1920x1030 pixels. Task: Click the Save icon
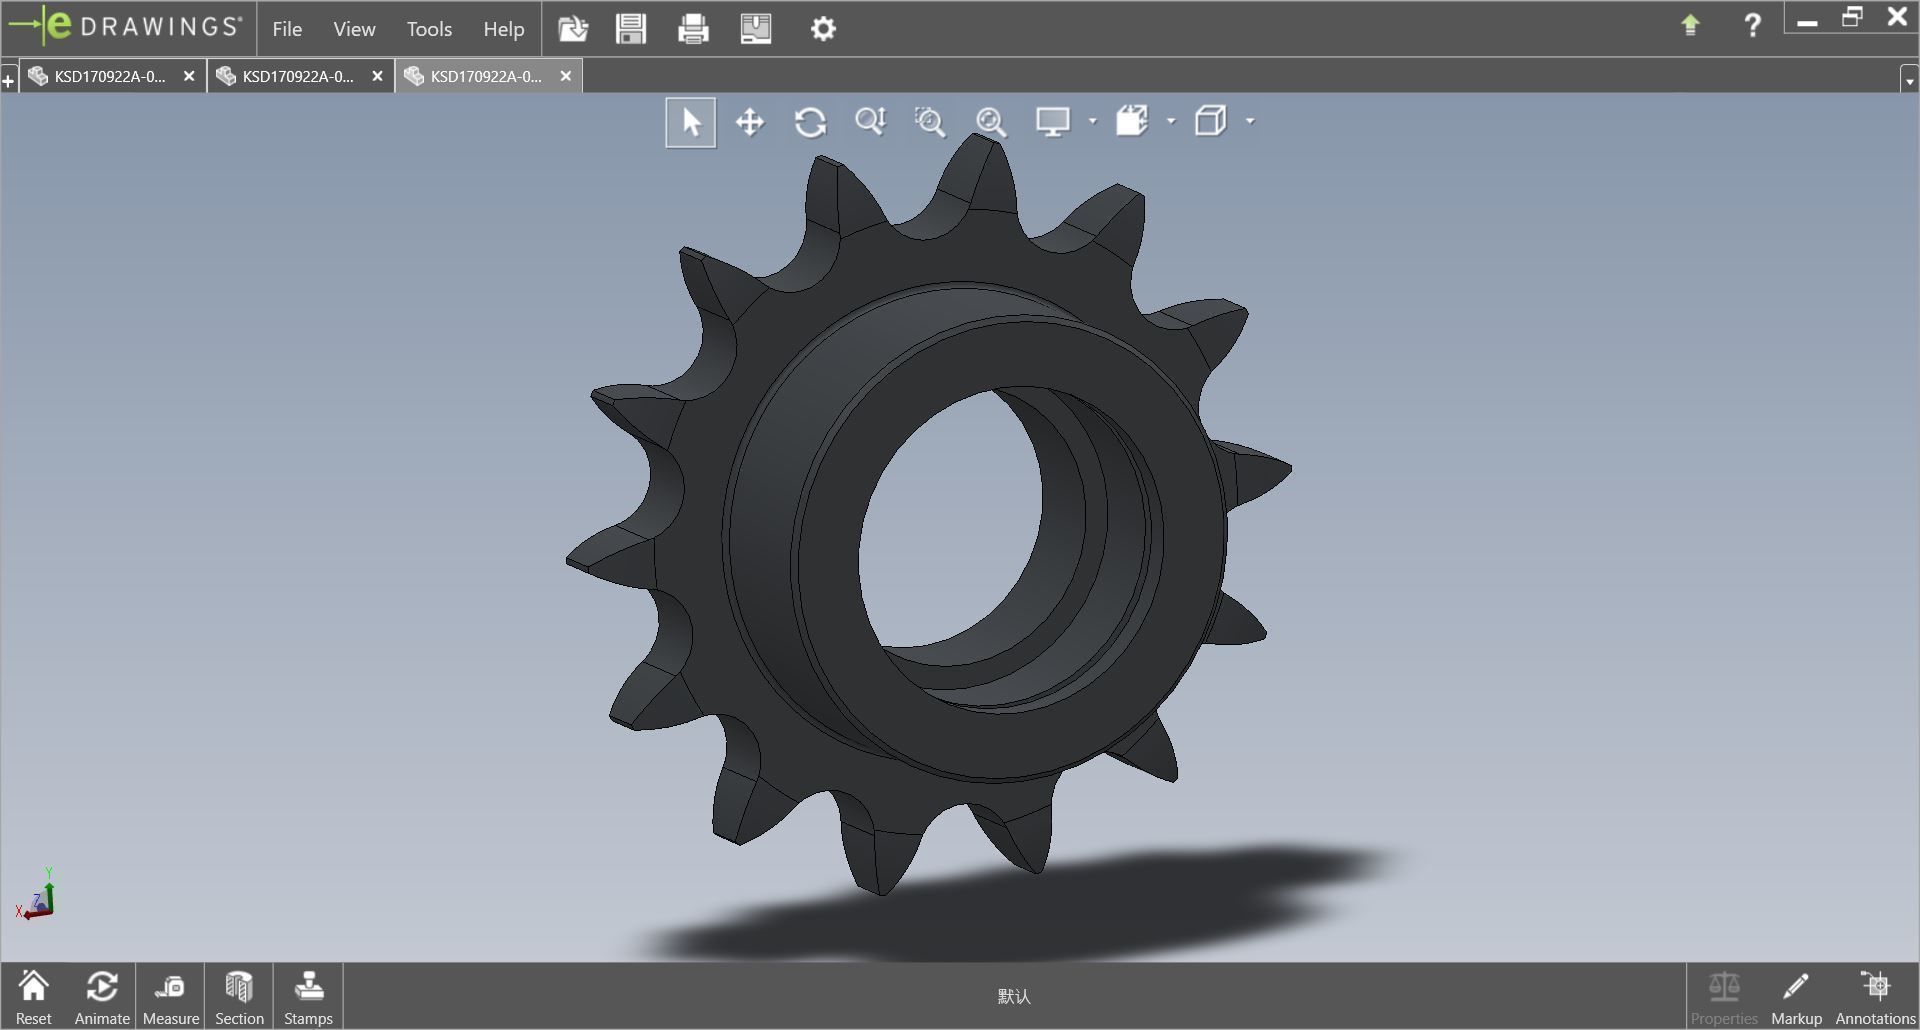click(x=631, y=28)
